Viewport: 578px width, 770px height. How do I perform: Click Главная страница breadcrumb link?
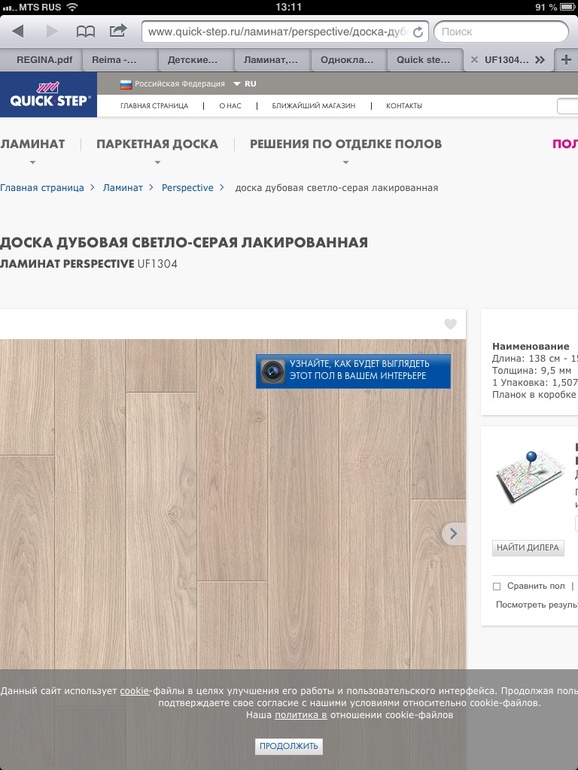(x=42, y=188)
